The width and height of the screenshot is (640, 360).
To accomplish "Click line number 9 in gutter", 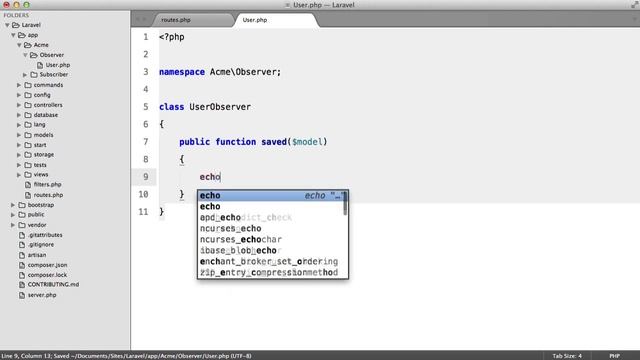I will pyautogui.click(x=146, y=177).
